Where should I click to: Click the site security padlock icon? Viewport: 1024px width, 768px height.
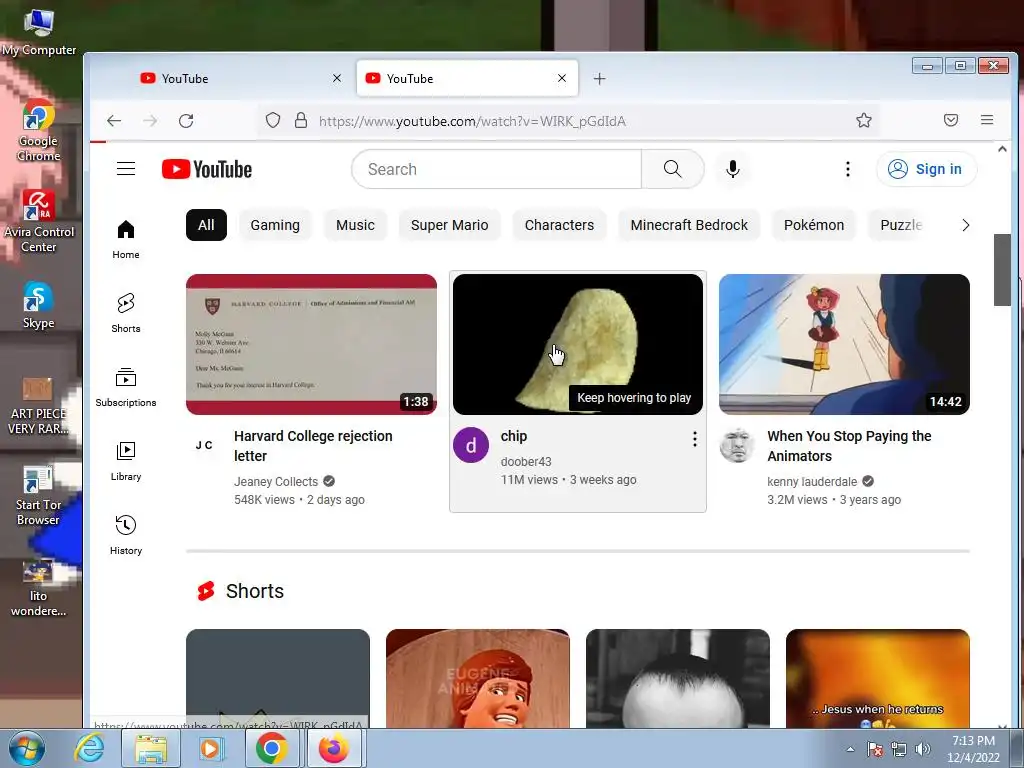point(300,120)
